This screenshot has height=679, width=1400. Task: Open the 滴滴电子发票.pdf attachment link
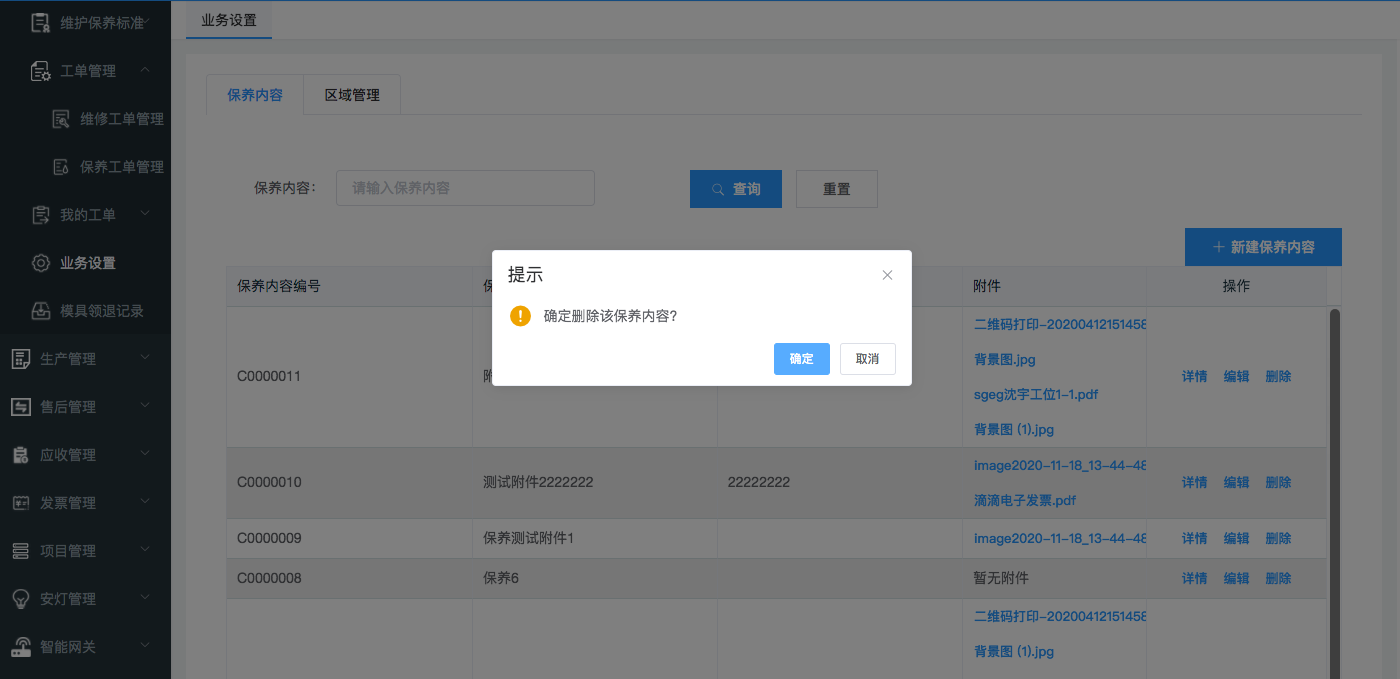point(1025,500)
